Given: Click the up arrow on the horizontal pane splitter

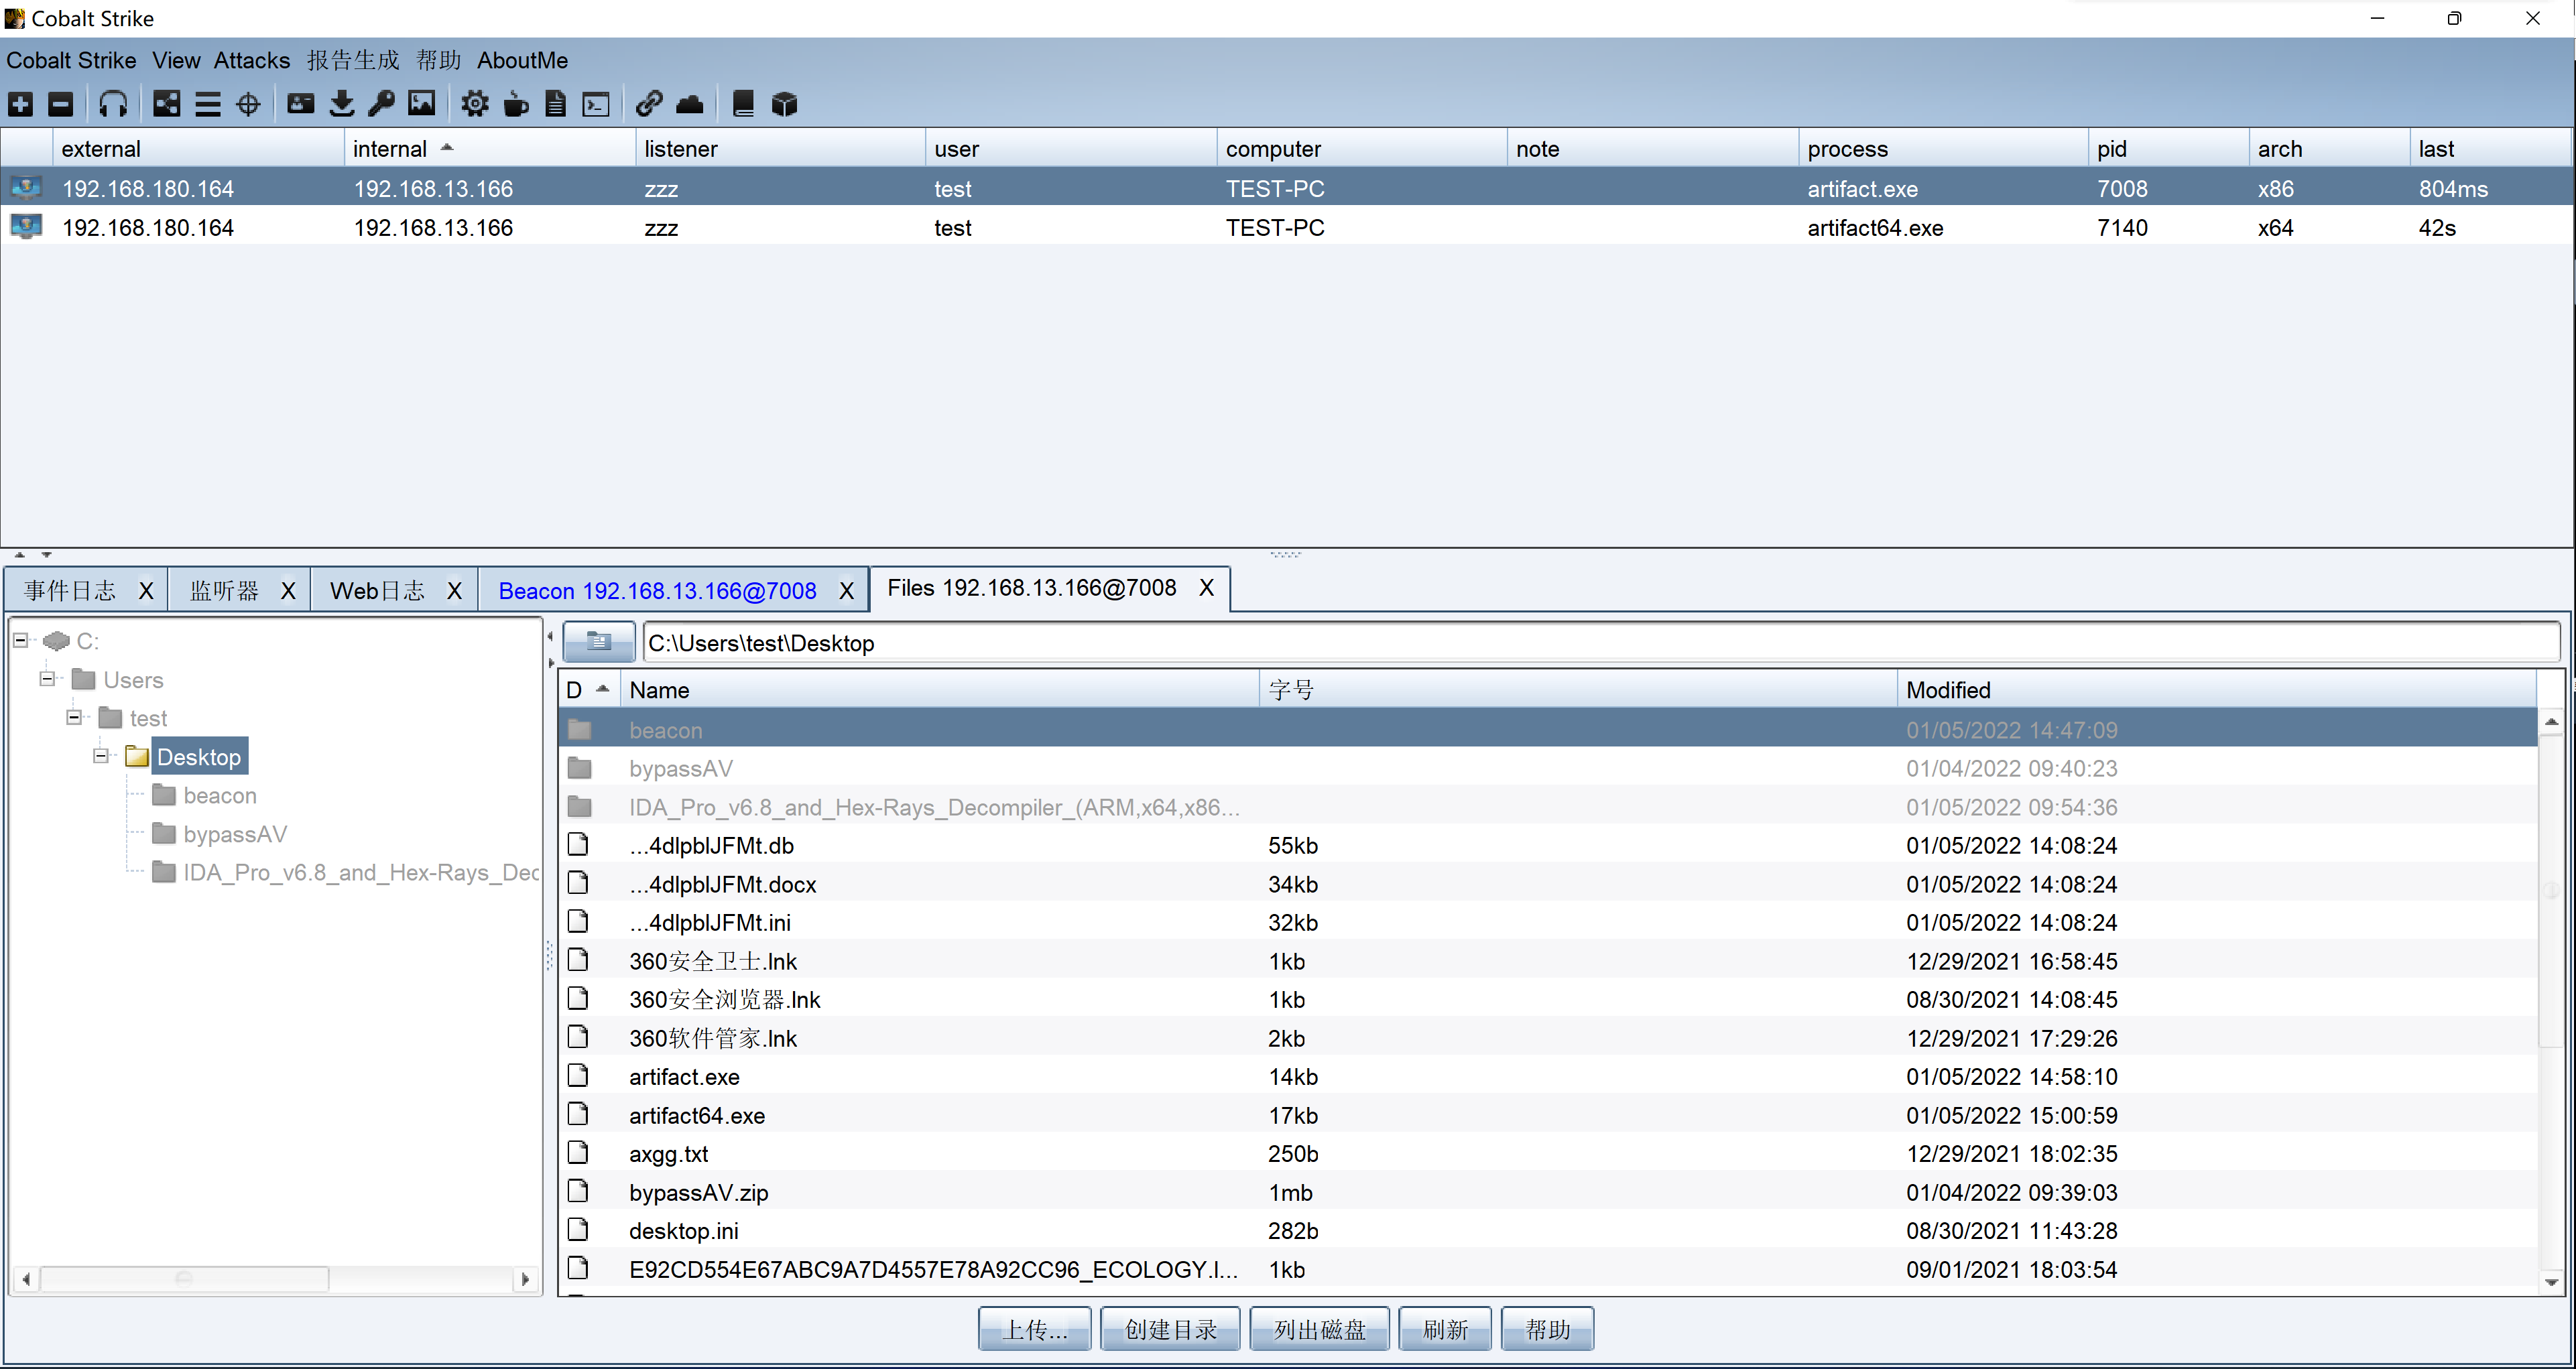Looking at the screenshot, I should (19, 554).
